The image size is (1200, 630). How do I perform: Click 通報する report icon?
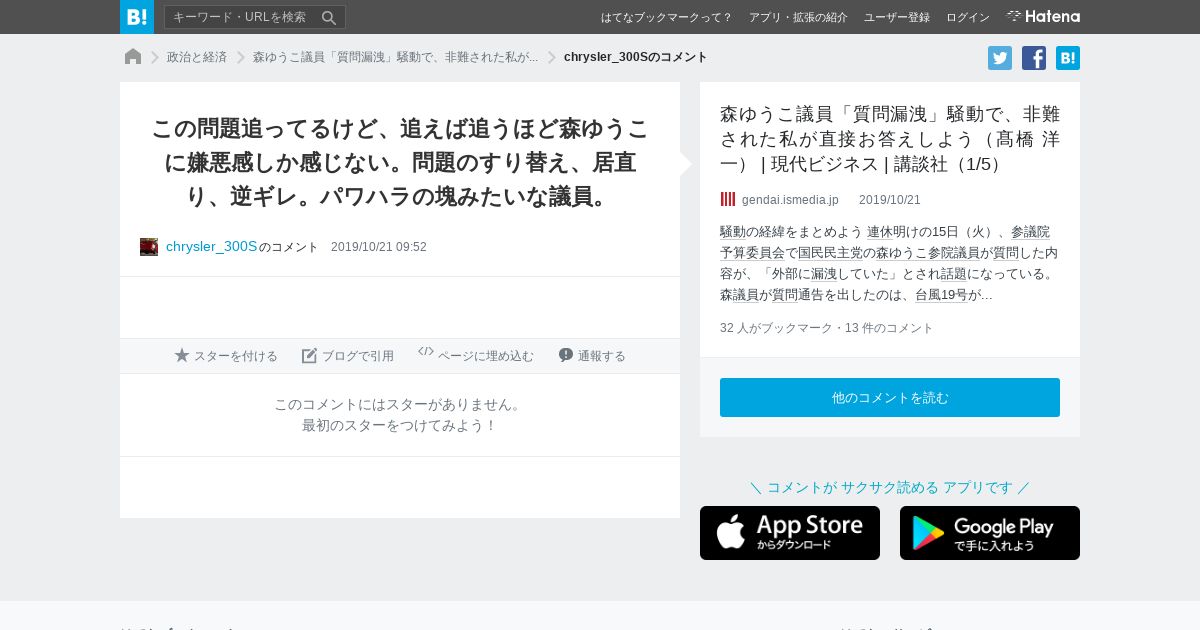click(566, 355)
